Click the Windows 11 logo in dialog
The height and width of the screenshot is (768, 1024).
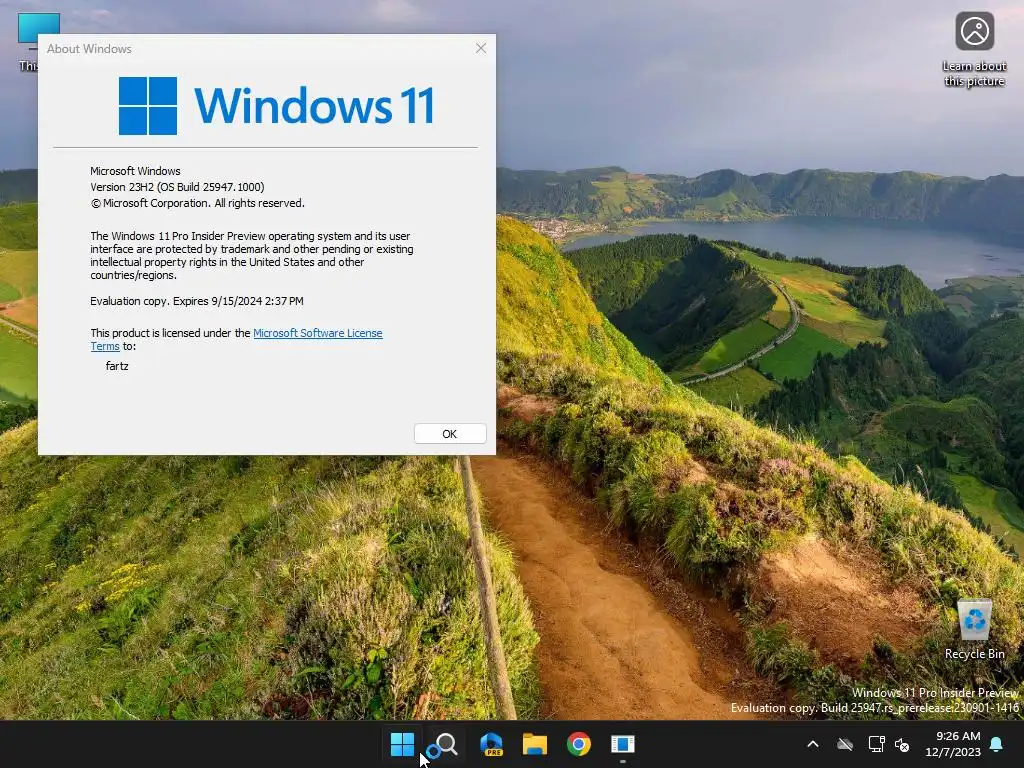(276, 105)
